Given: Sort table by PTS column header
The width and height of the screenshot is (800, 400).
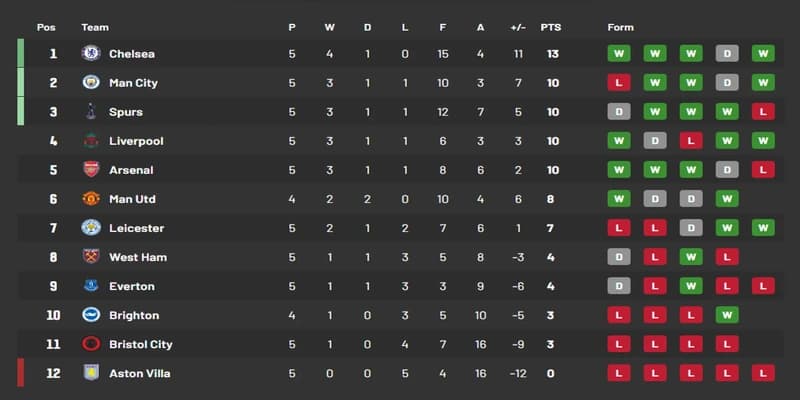Looking at the screenshot, I should (551, 27).
